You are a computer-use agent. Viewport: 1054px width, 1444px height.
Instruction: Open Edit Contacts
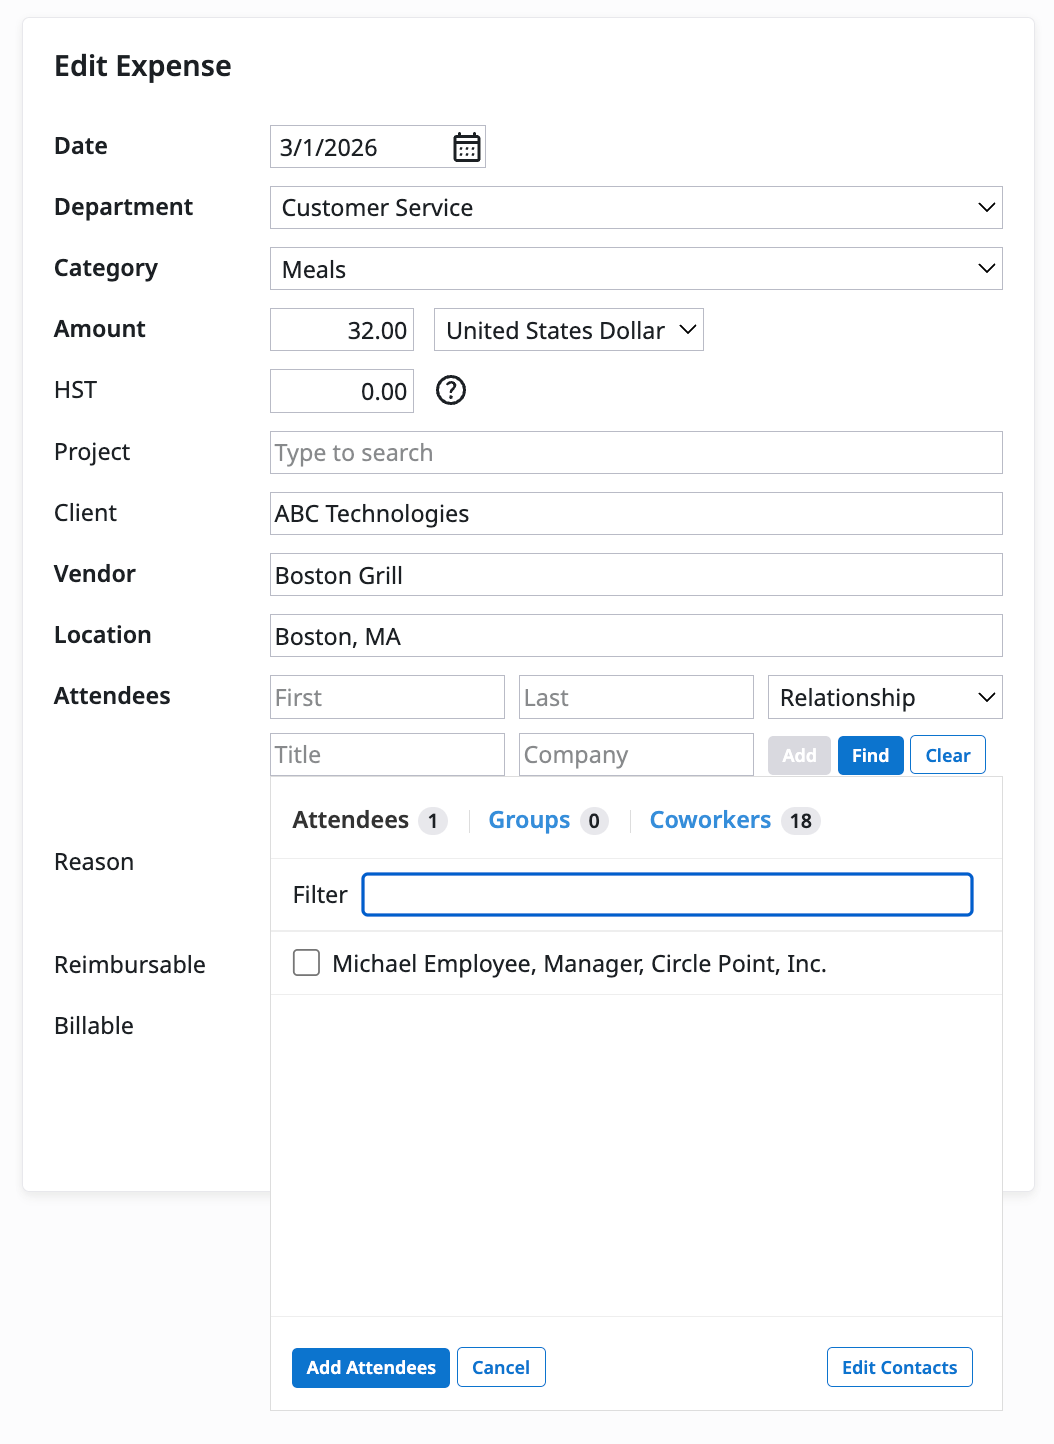pyautogui.click(x=899, y=1367)
